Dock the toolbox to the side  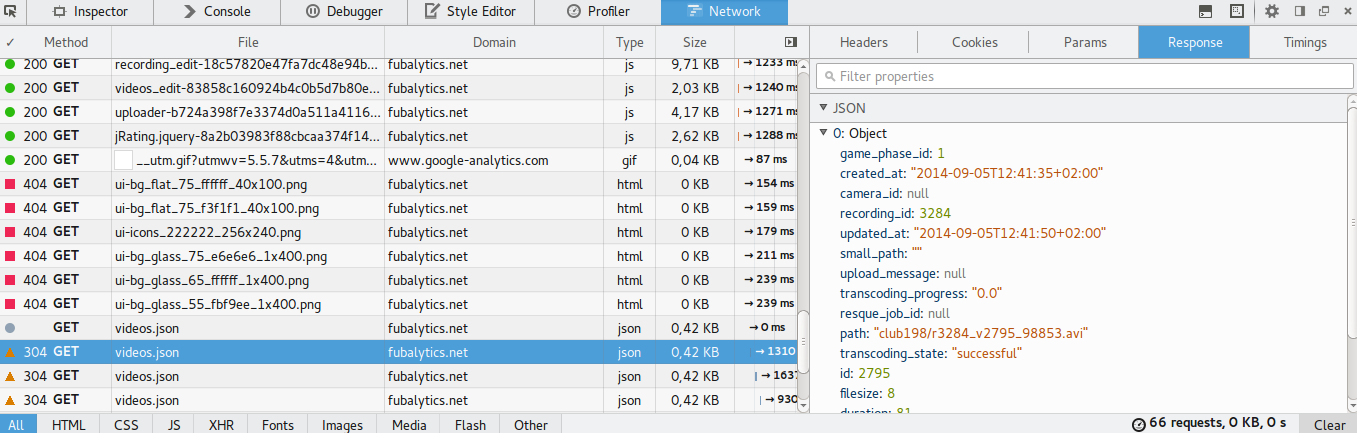[x=1300, y=12]
